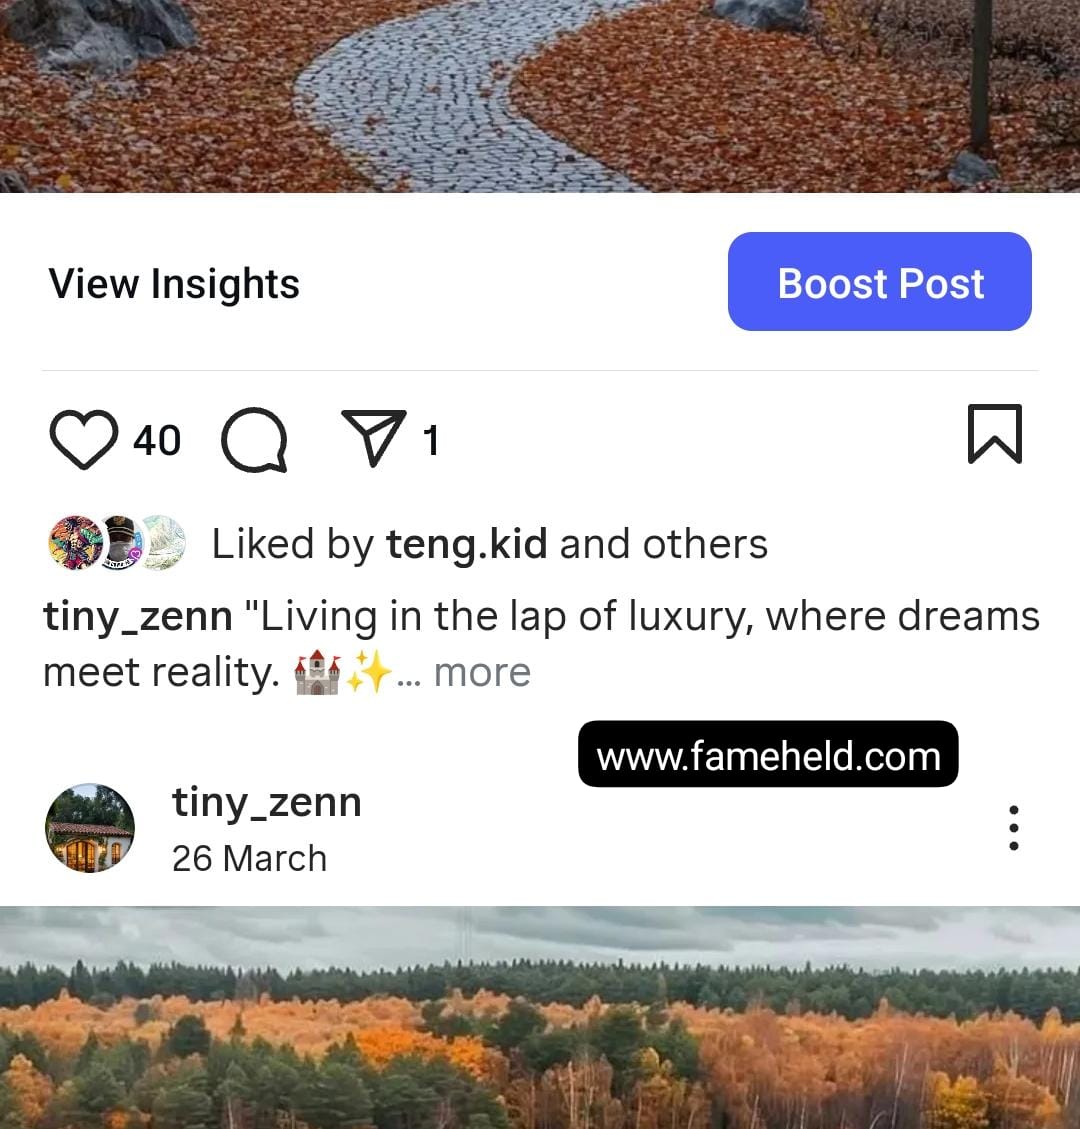Share post via paper plane icon
This screenshot has width=1080, height=1129.
pos(374,438)
